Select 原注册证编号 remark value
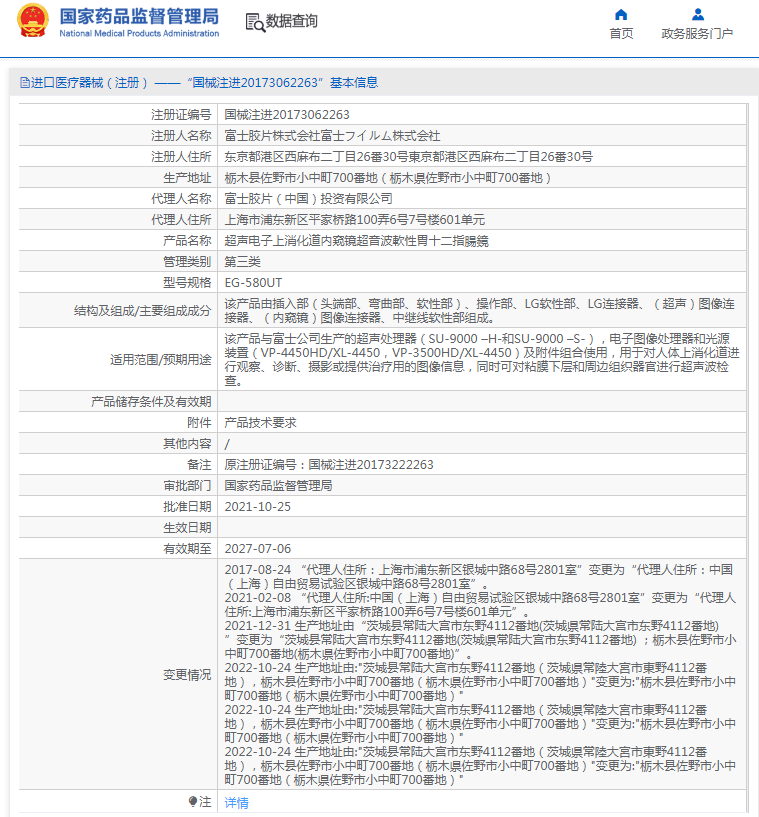This screenshot has height=817, width=759. pyautogui.click(x=329, y=465)
